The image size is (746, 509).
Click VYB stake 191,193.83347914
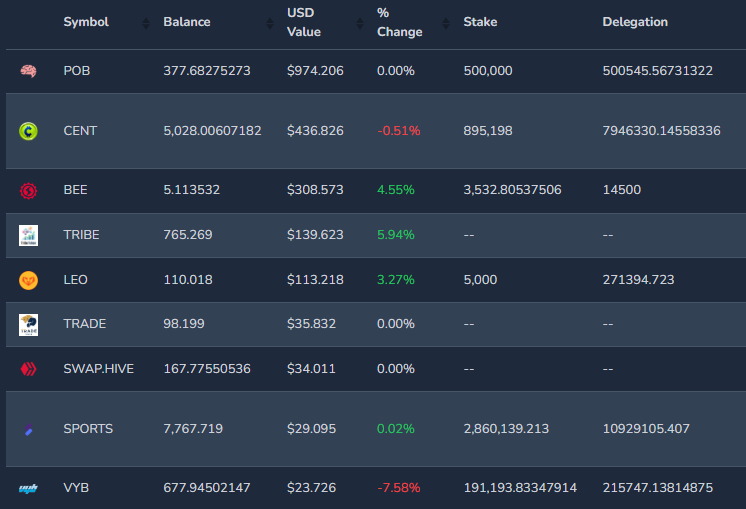[x=520, y=488]
